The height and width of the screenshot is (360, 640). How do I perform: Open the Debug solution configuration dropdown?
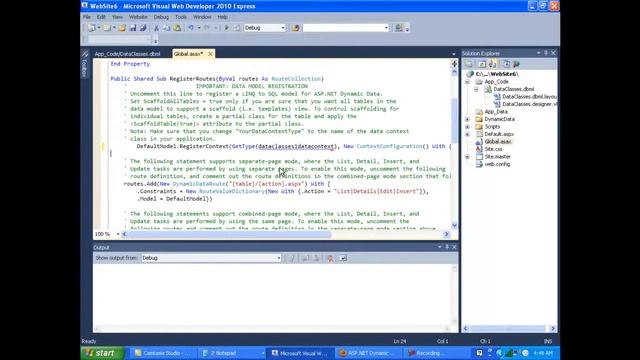click(x=283, y=28)
